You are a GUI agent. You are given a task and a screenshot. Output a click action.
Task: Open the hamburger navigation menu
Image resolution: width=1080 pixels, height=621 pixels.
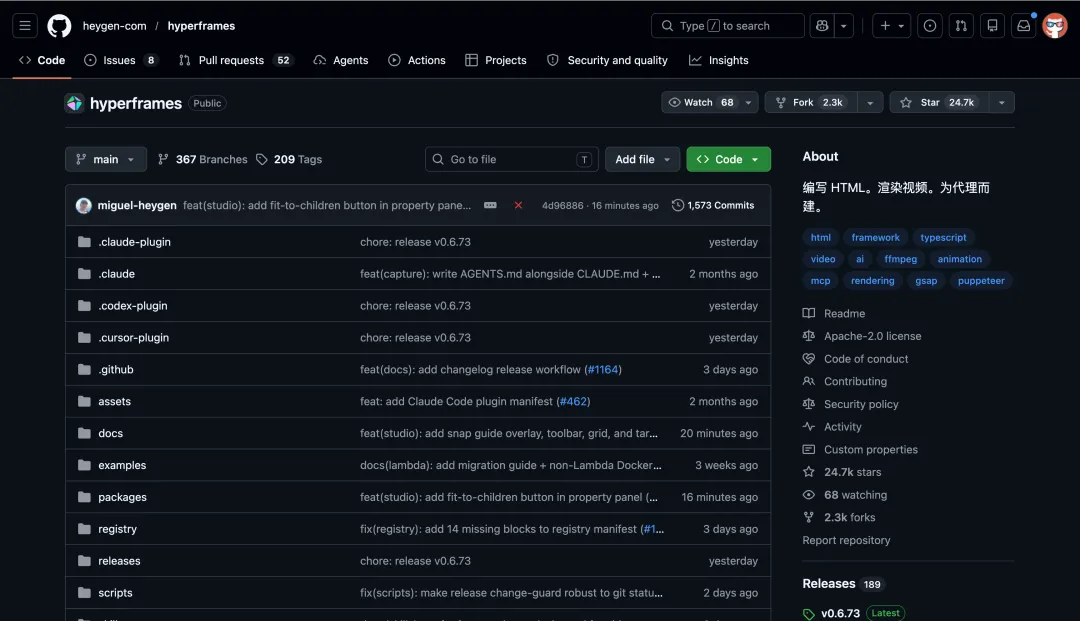[x=25, y=25]
